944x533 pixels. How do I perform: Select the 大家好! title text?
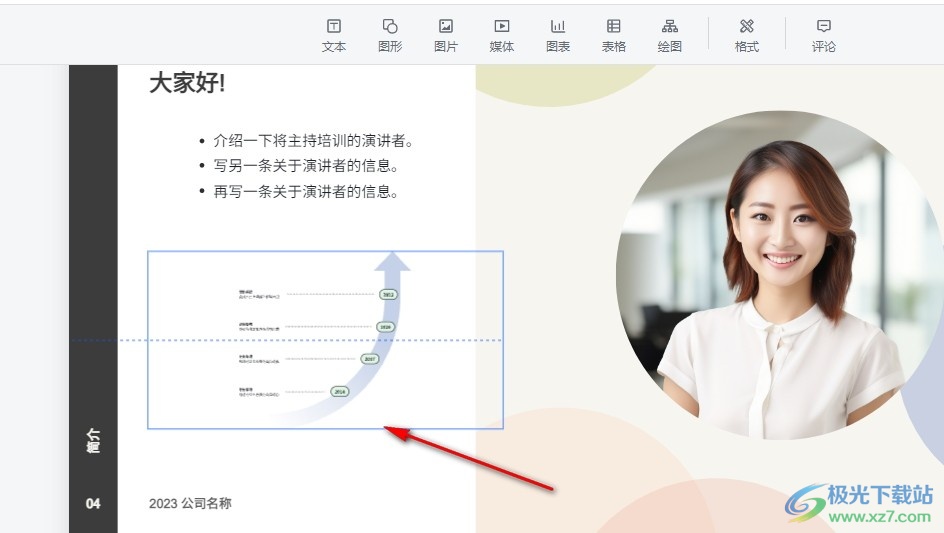pyautogui.click(x=187, y=83)
